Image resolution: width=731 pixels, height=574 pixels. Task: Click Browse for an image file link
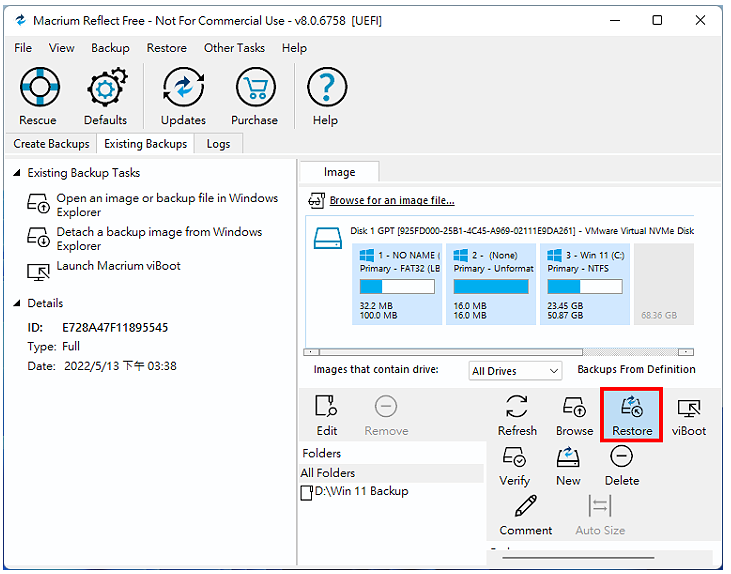(x=392, y=201)
